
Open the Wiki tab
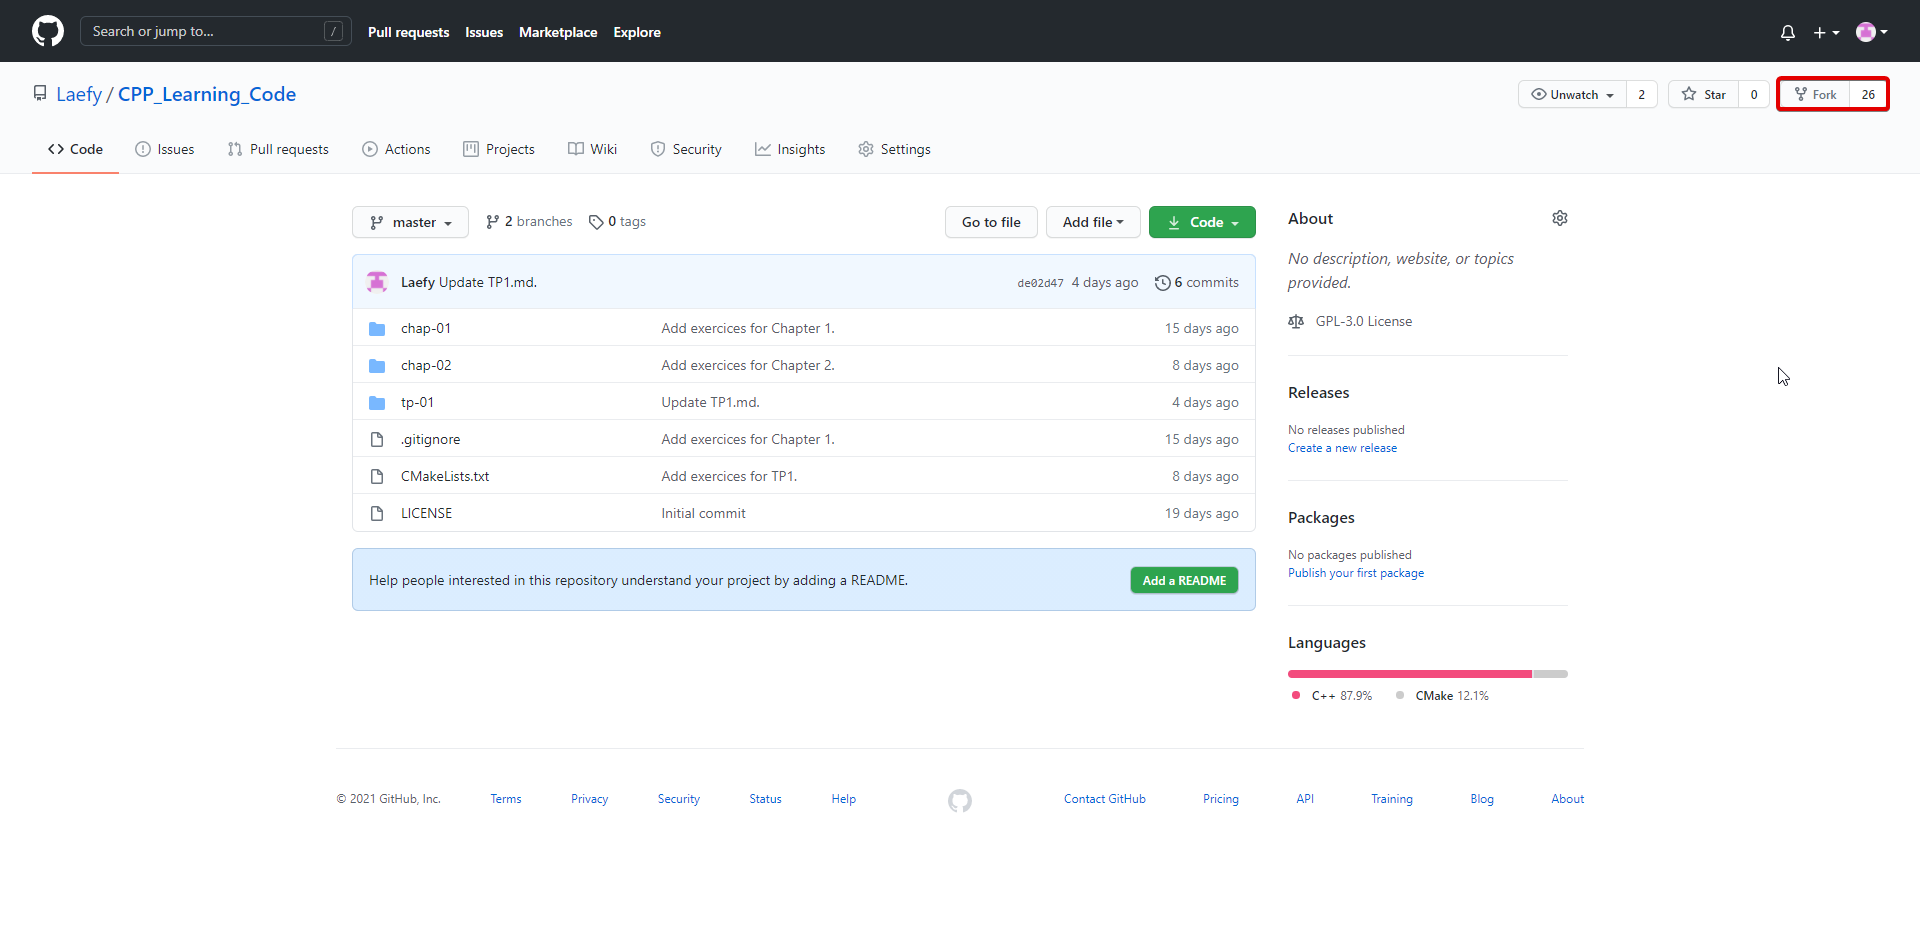pos(593,149)
